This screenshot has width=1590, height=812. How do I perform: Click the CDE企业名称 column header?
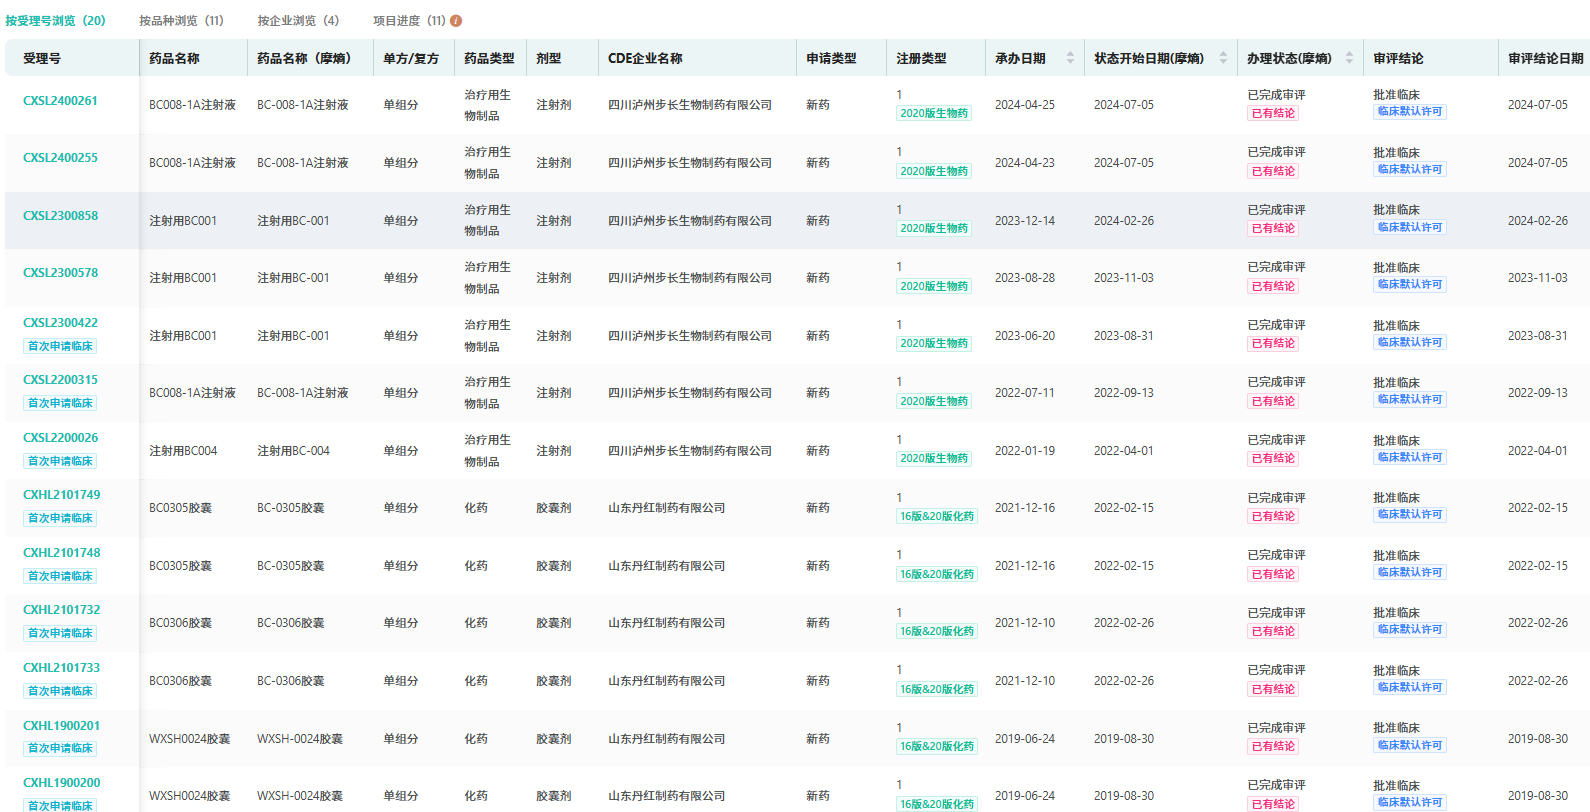[645, 58]
